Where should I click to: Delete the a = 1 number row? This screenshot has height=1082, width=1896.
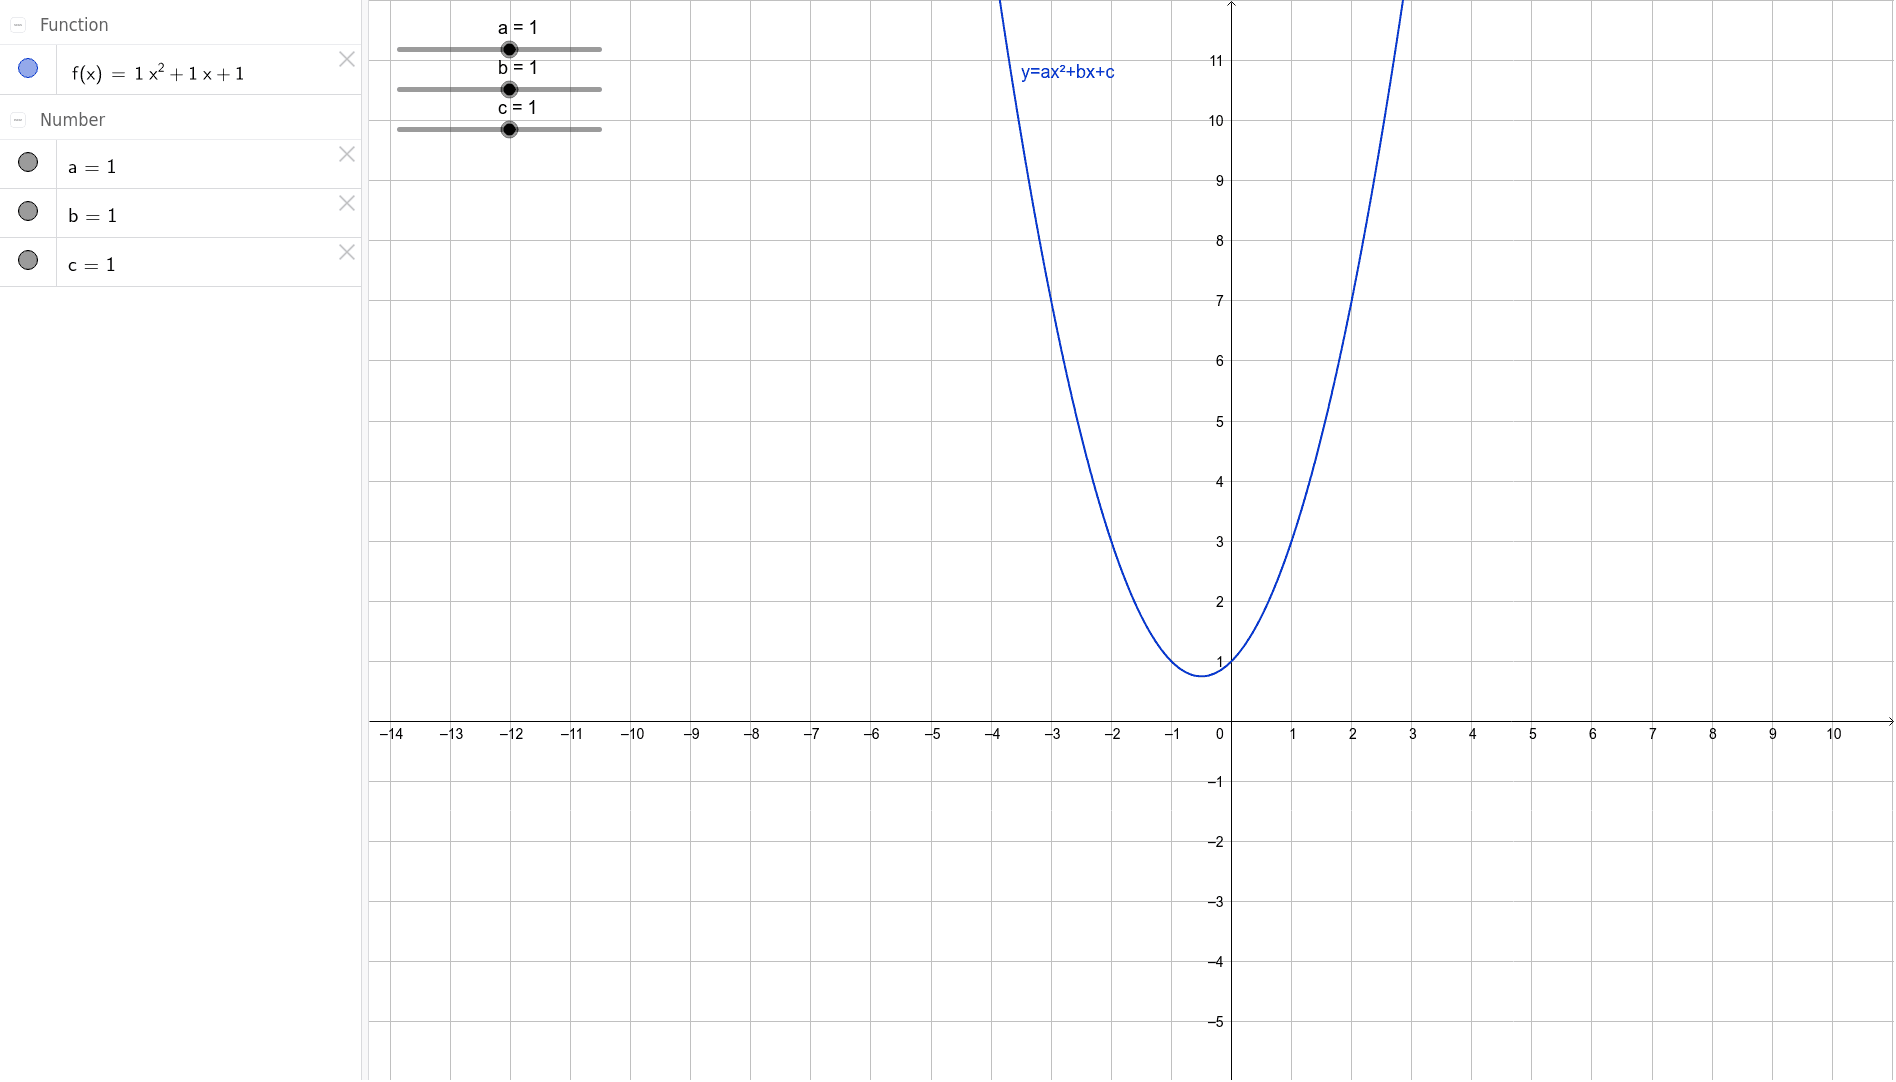pyautogui.click(x=347, y=154)
